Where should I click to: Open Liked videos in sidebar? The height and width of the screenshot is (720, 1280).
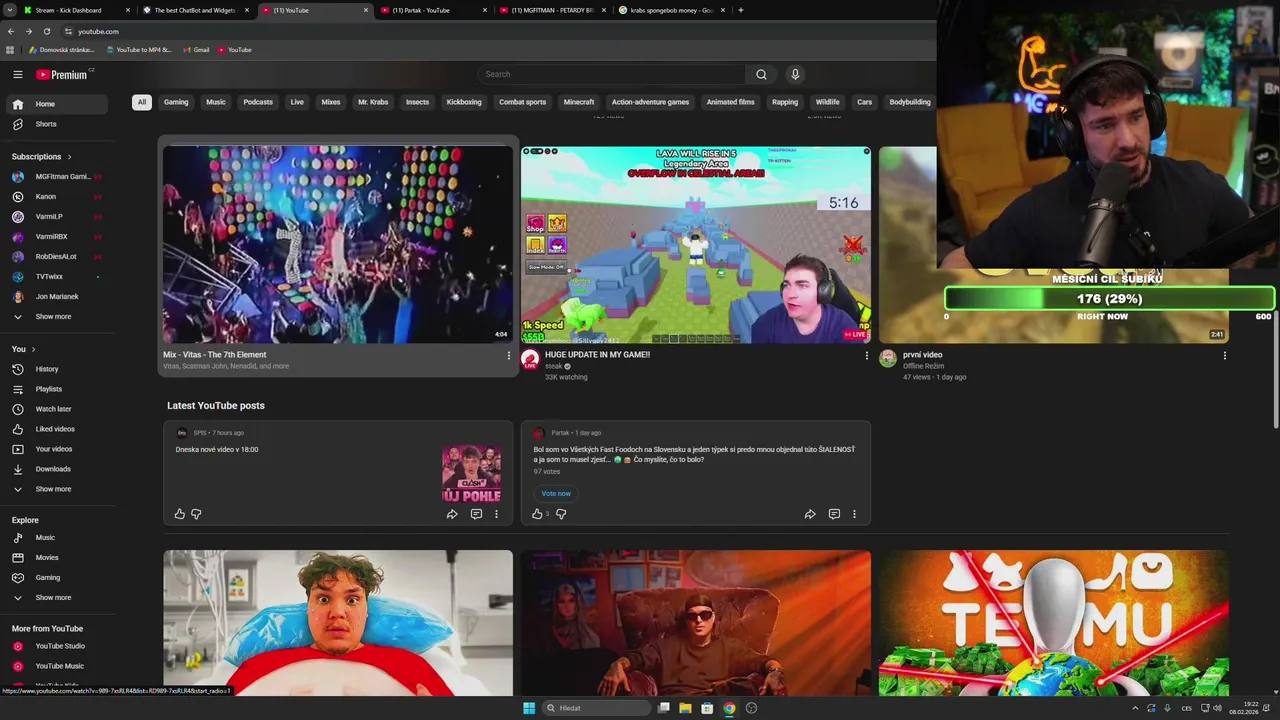coord(56,429)
